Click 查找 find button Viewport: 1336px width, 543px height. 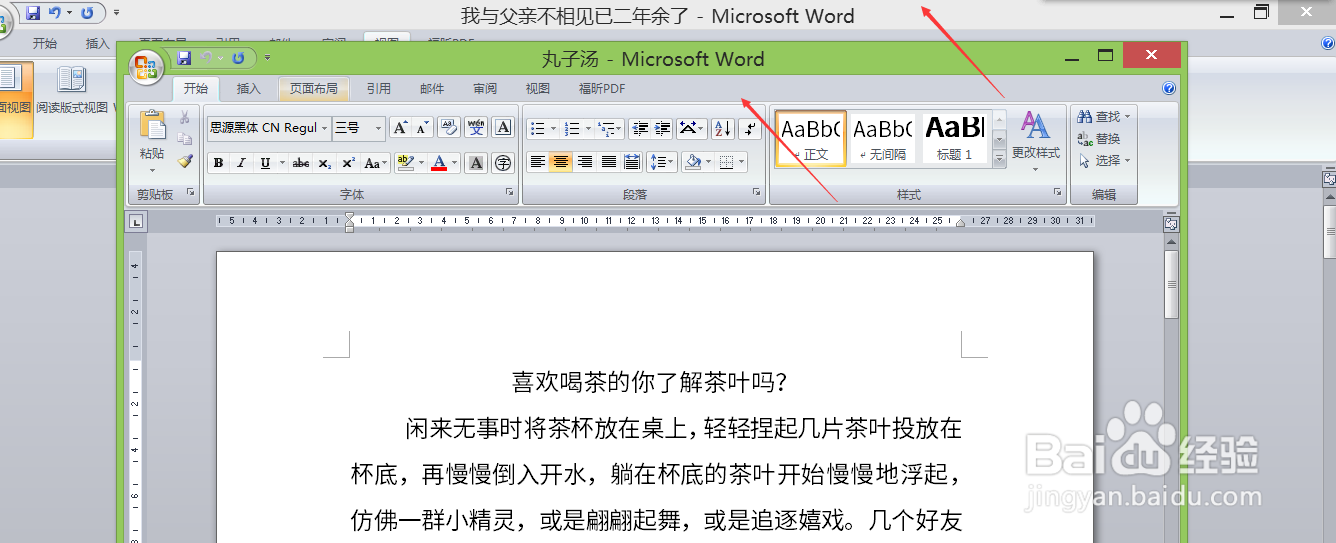(1104, 117)
